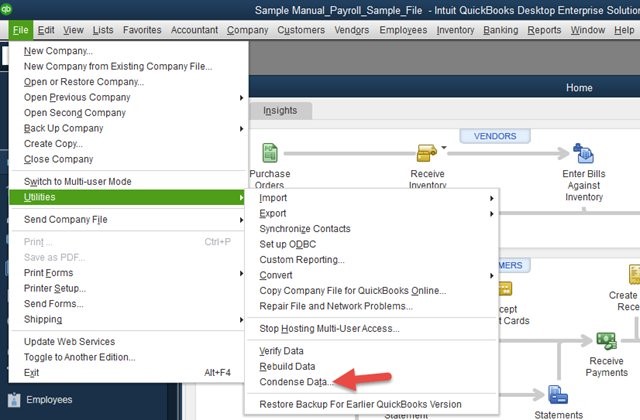Open the Favorites menu
This screenshot has width=640, height=420.
(x=142, y=30)
